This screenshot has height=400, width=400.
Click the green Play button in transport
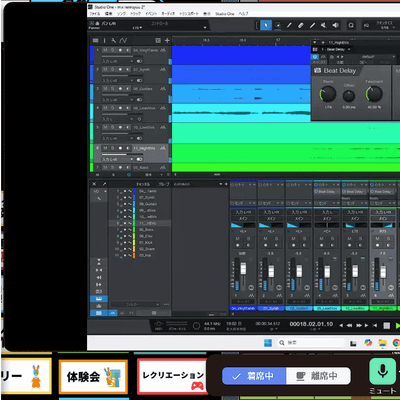tap(397, 325)
